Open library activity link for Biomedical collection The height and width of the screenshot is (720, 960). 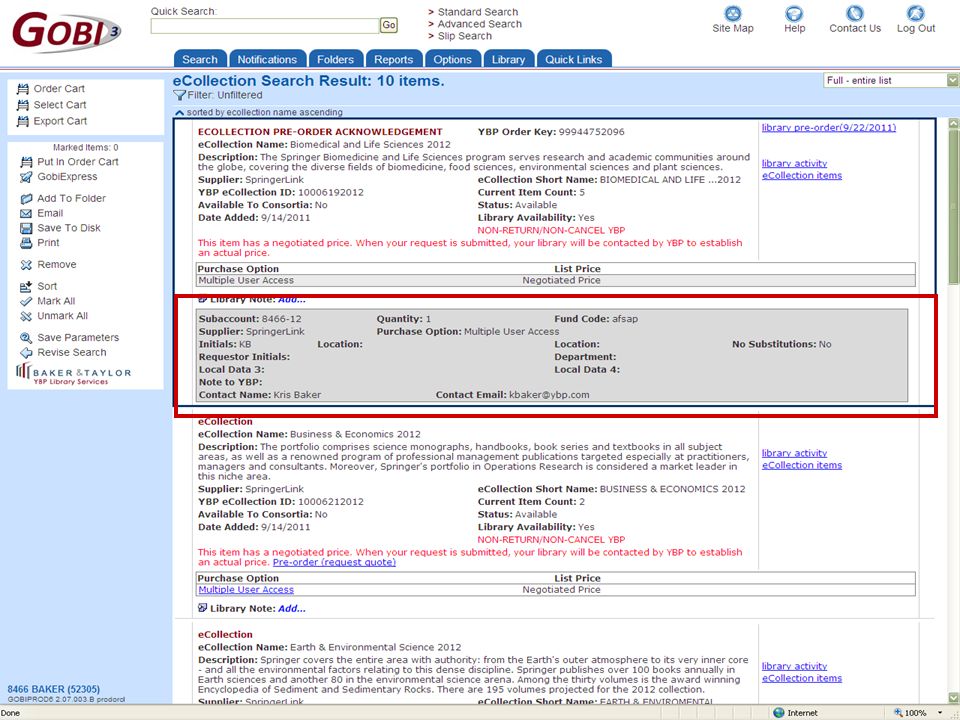794,163
